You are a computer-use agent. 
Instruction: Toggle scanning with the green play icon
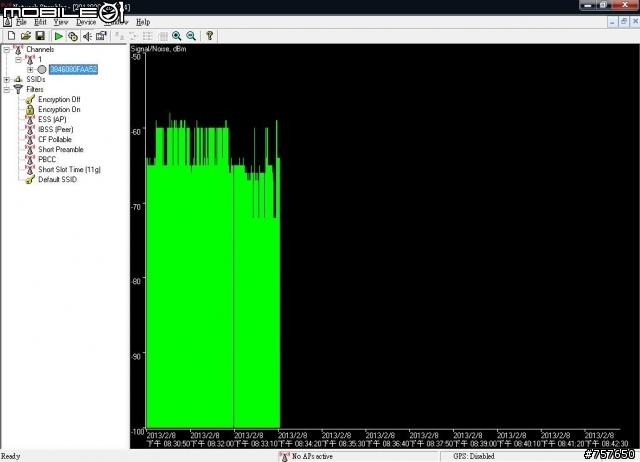(x=58, y=36)
